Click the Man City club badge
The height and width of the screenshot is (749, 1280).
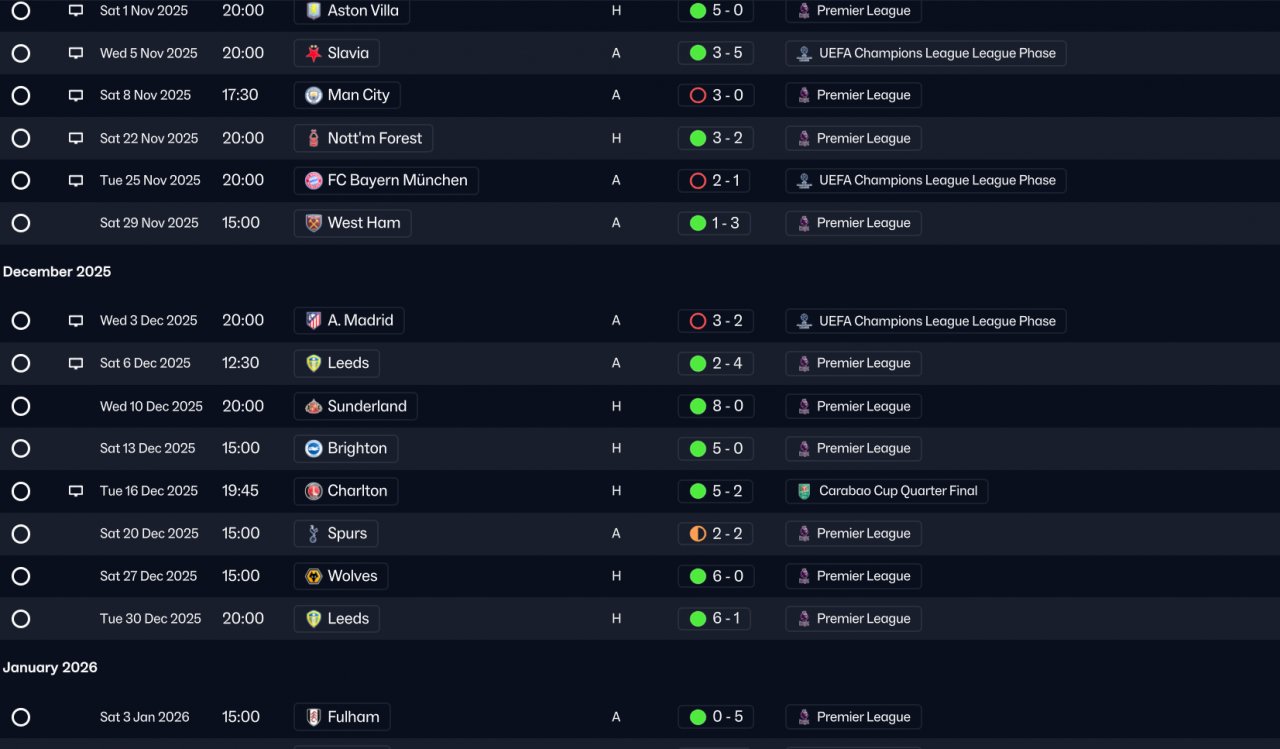click(x=314, y=95)
